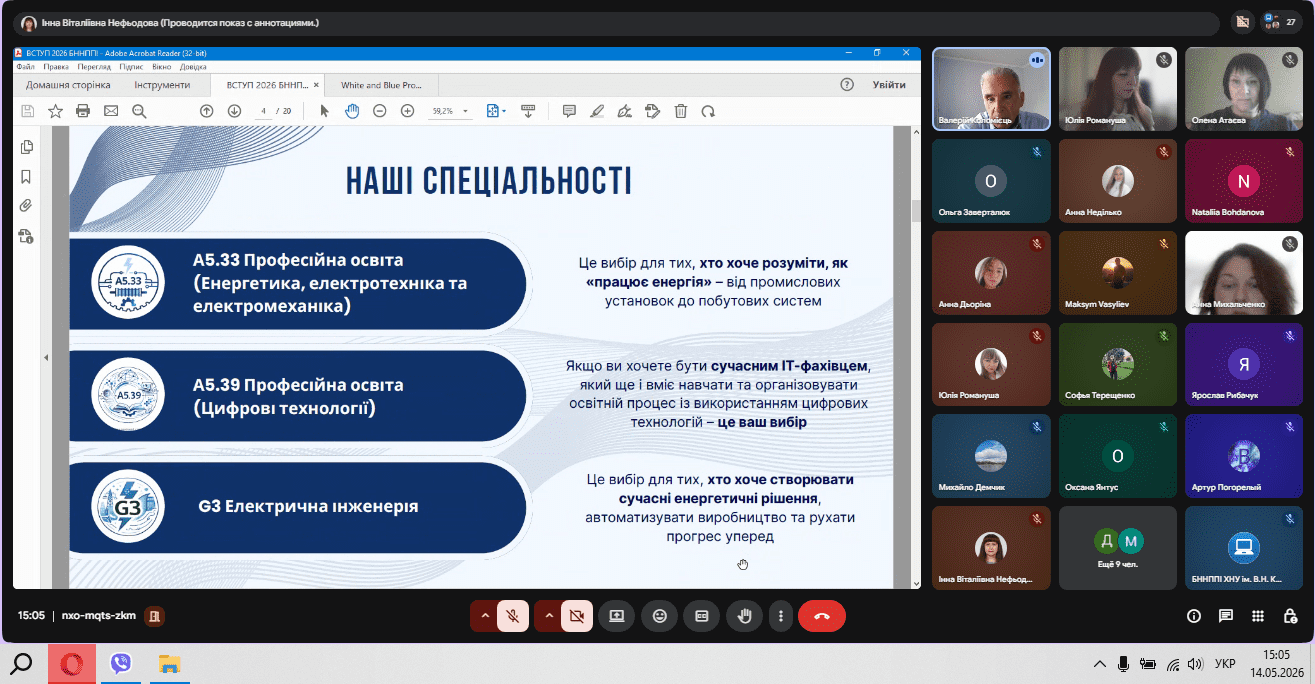1315x684 pixels.
Task: Leave the call with the red hang-up button
Action: coord(821,616)
